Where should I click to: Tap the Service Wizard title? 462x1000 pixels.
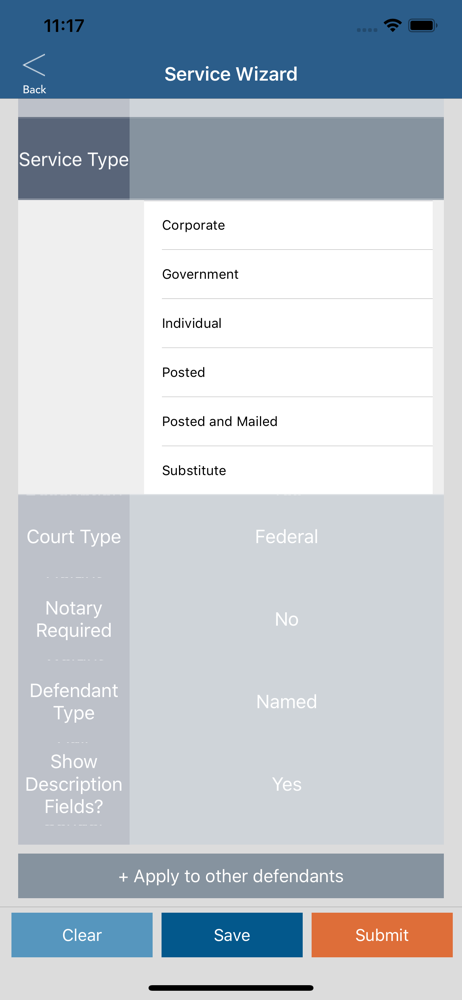click(231, 74)
